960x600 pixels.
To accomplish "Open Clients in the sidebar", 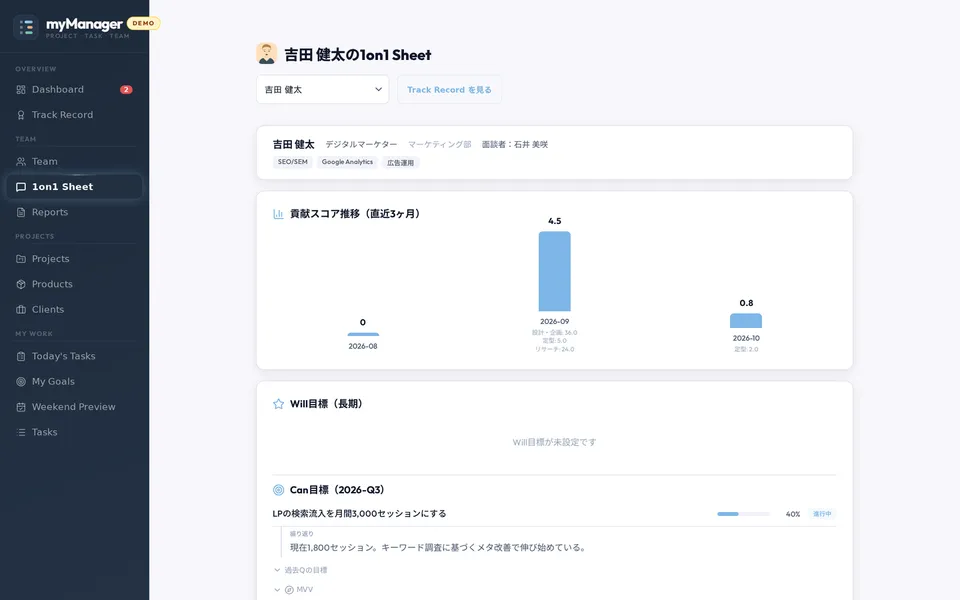I will pyautogui.click(x=74, y=310).
